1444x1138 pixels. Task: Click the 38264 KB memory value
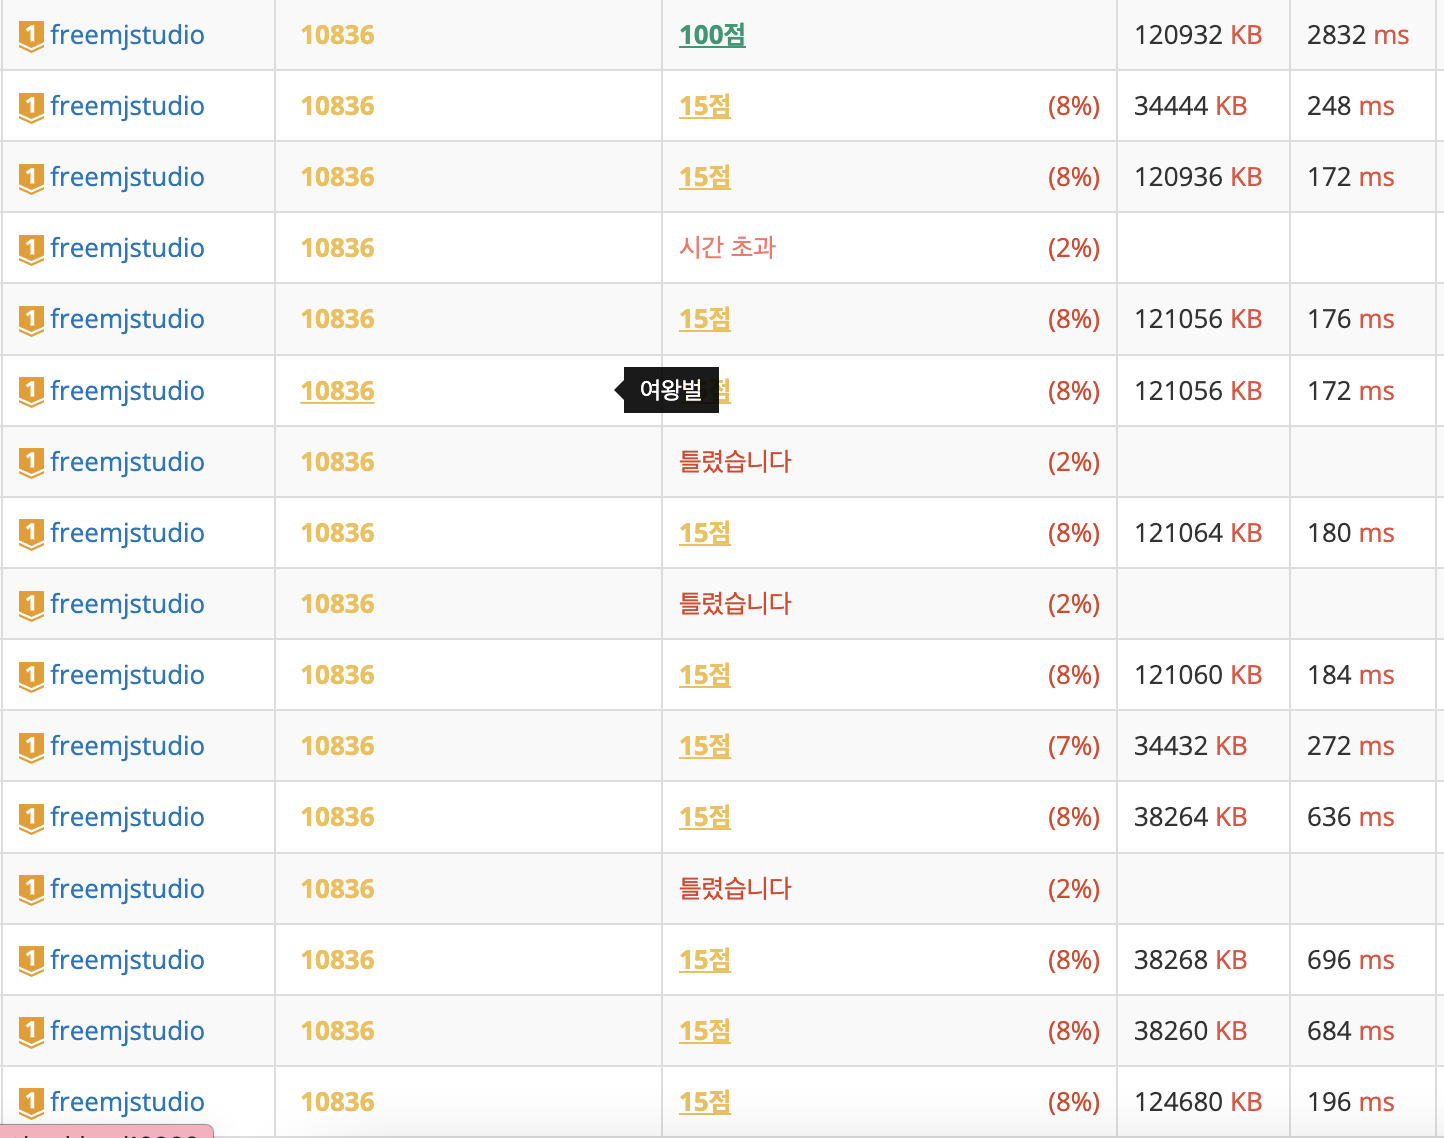[1190, 817]
